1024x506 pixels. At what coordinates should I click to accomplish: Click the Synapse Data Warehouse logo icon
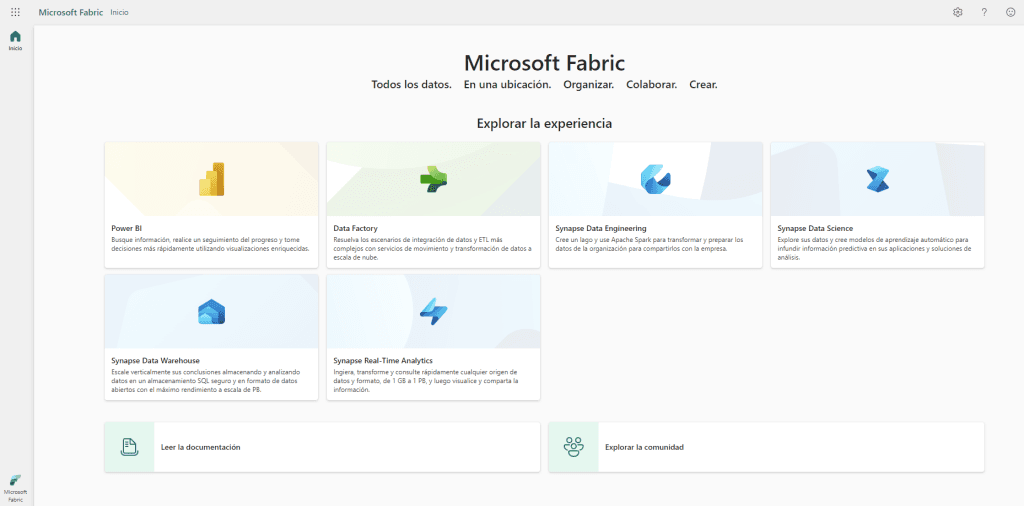click(212, 311)
